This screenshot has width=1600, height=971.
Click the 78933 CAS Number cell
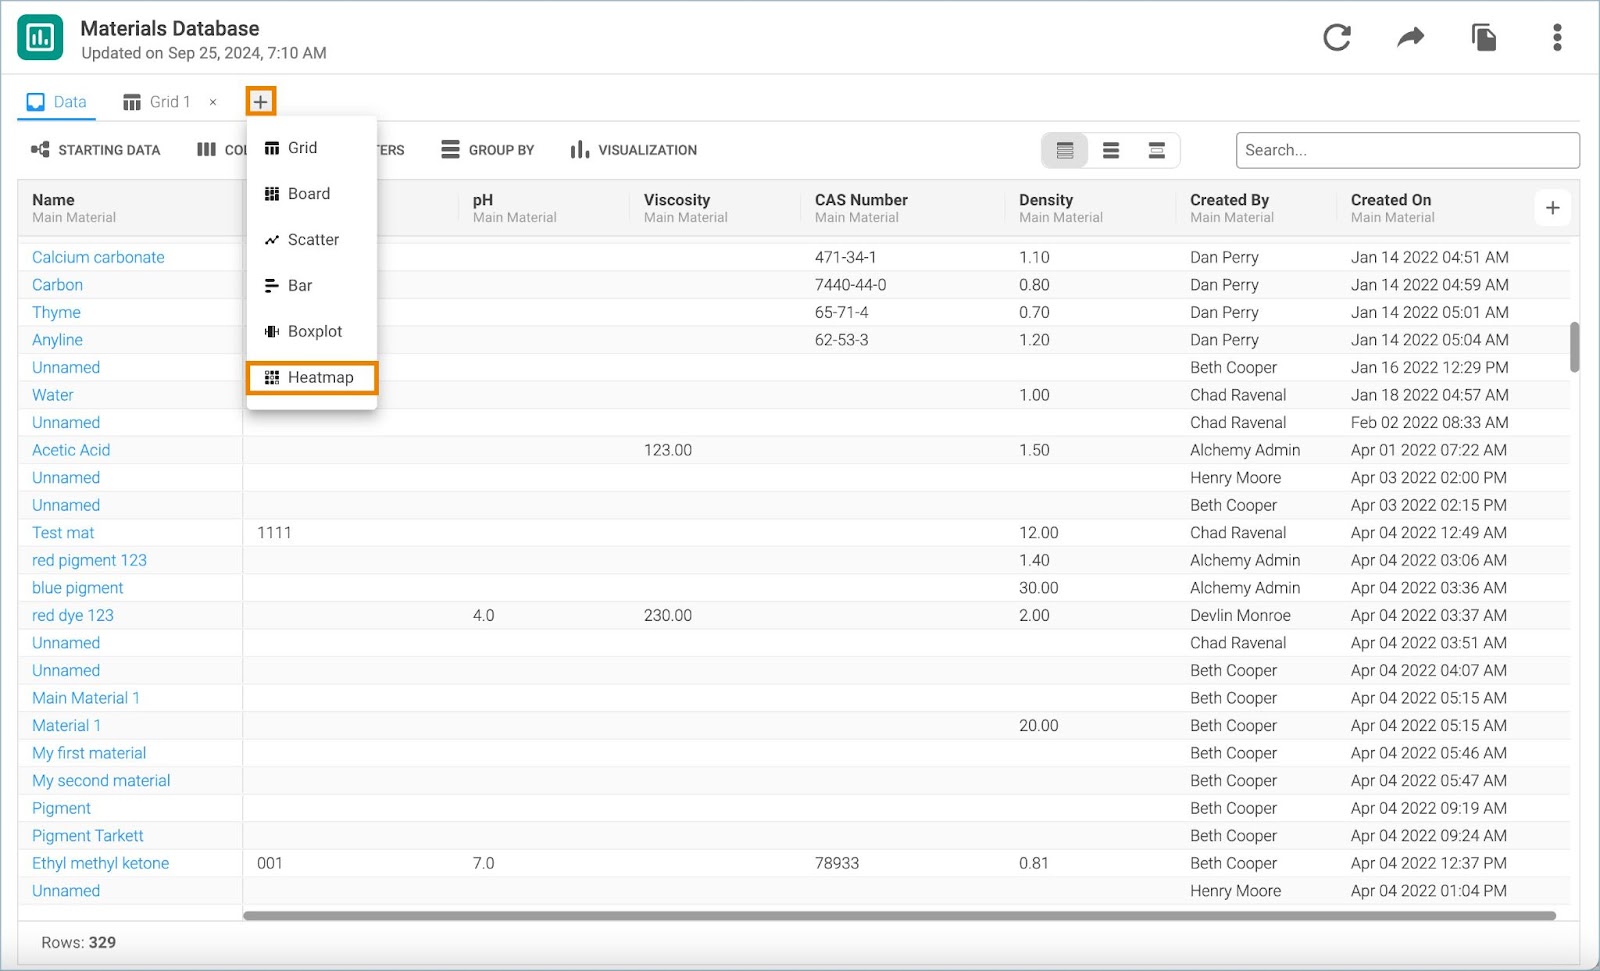(x=837, y=863)
